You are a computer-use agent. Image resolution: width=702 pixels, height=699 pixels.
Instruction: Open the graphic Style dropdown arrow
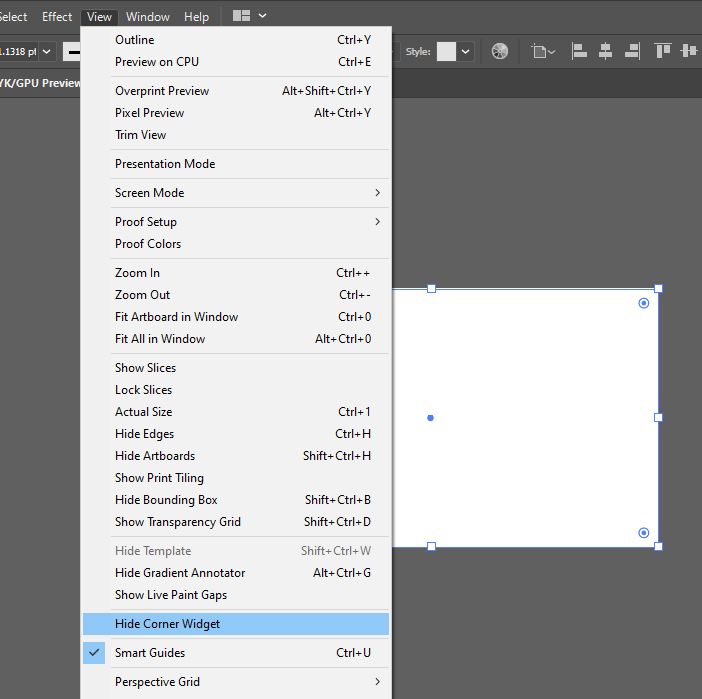[x=466, y=51]
